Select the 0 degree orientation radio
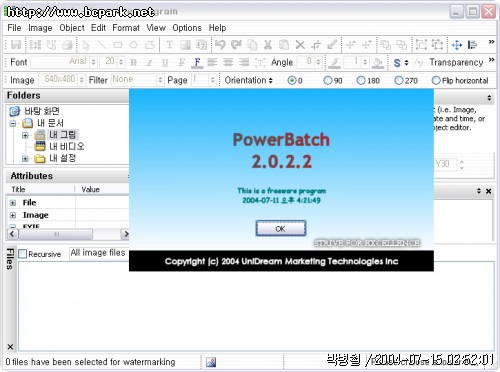Screen dimensions: 500x372 (292, 80)
